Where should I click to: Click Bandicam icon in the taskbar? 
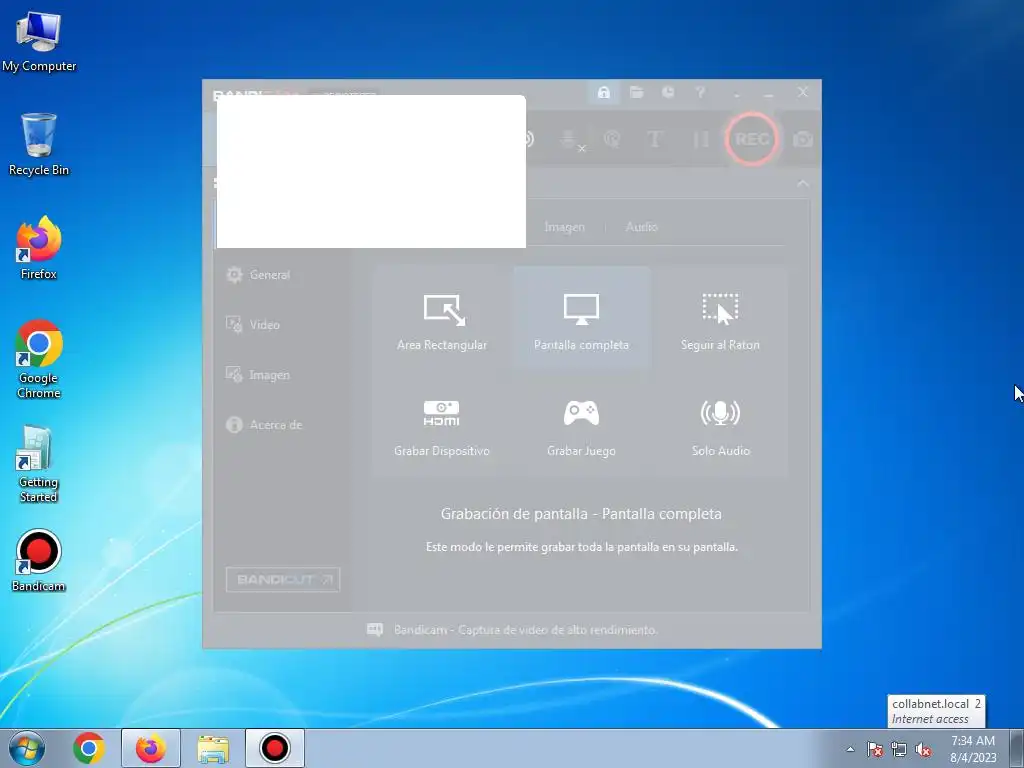click(x=274, y=748)
